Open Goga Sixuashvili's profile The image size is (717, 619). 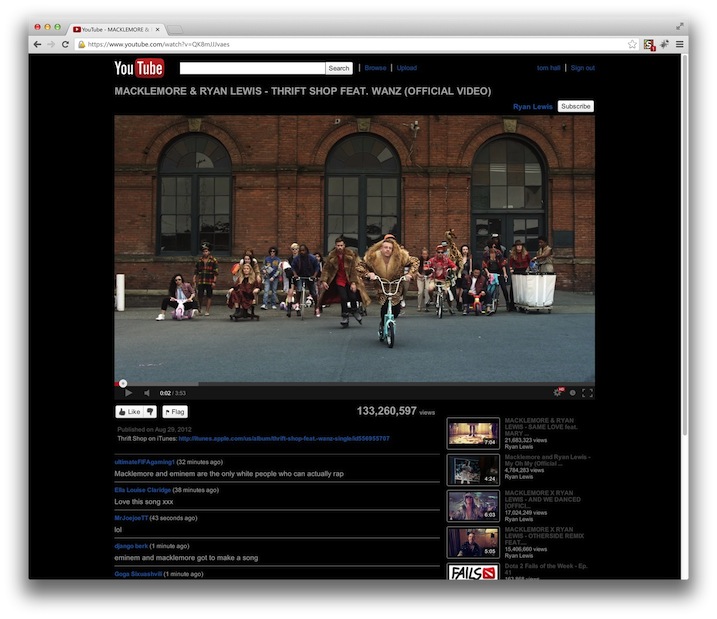coord(138,574)
